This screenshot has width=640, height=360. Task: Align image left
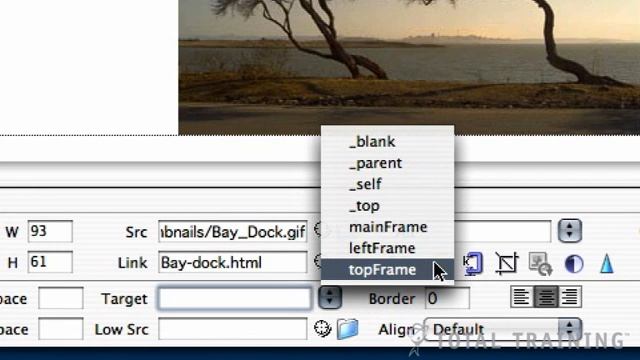pos(521,297)
